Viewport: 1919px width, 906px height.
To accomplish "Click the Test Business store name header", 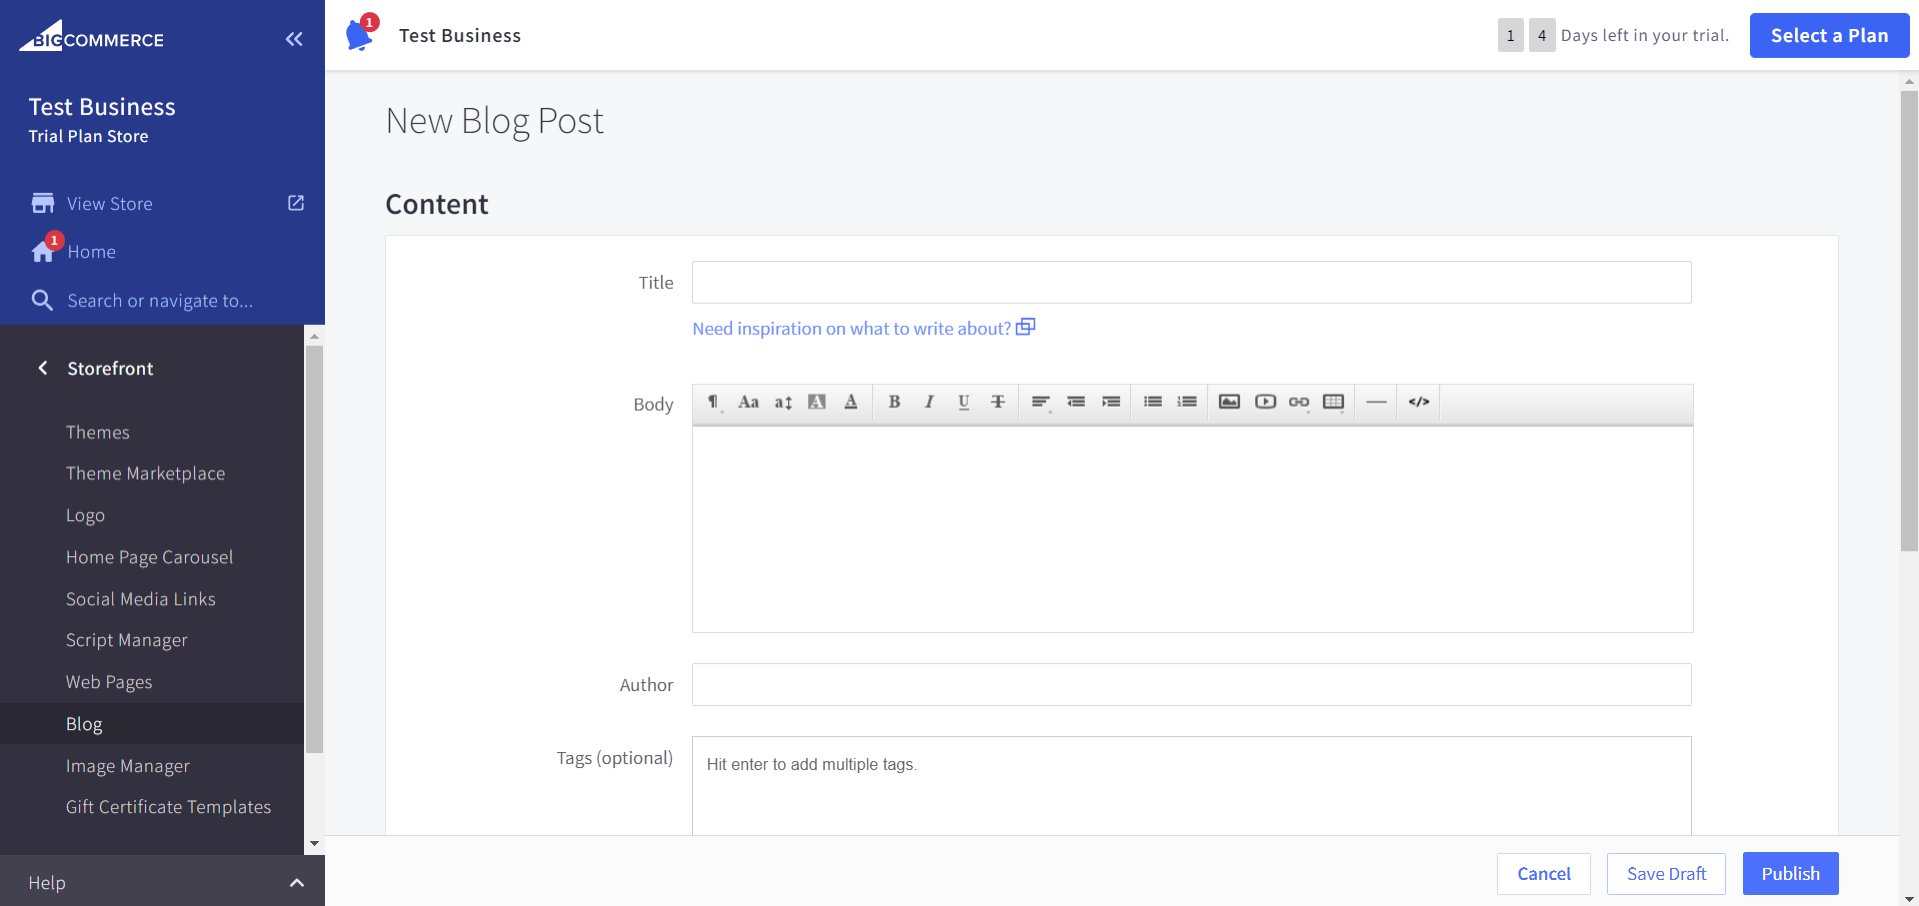I will (x=460, y=36).
